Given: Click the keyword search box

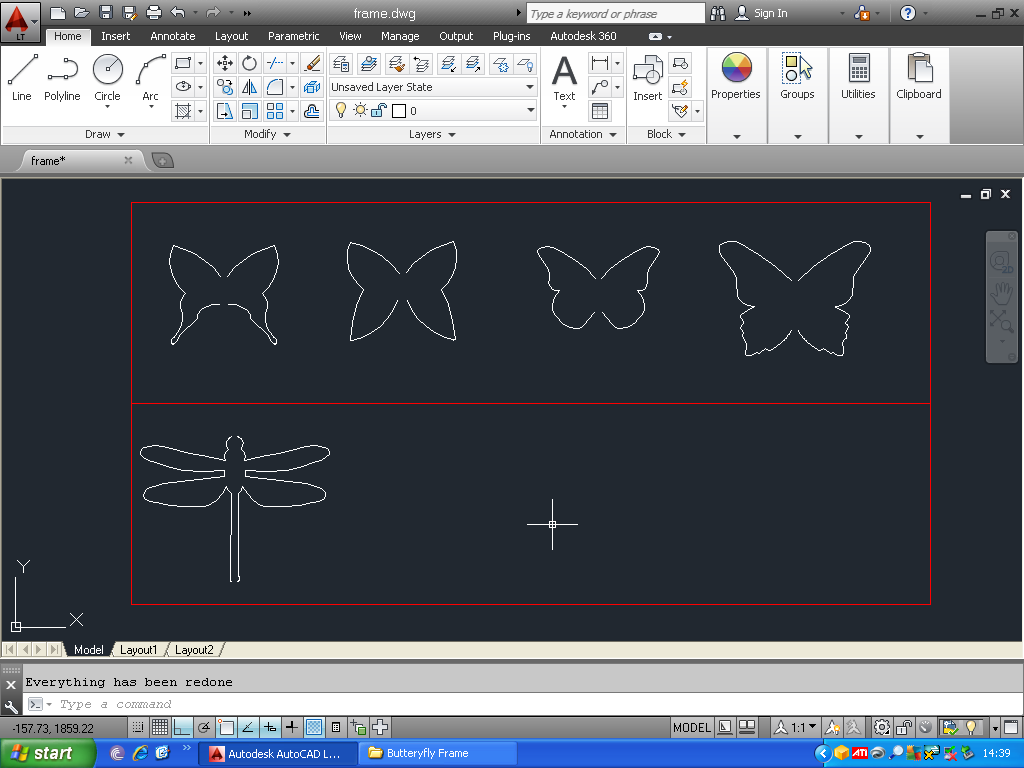Looking at the screenshot, I should 615,13.
